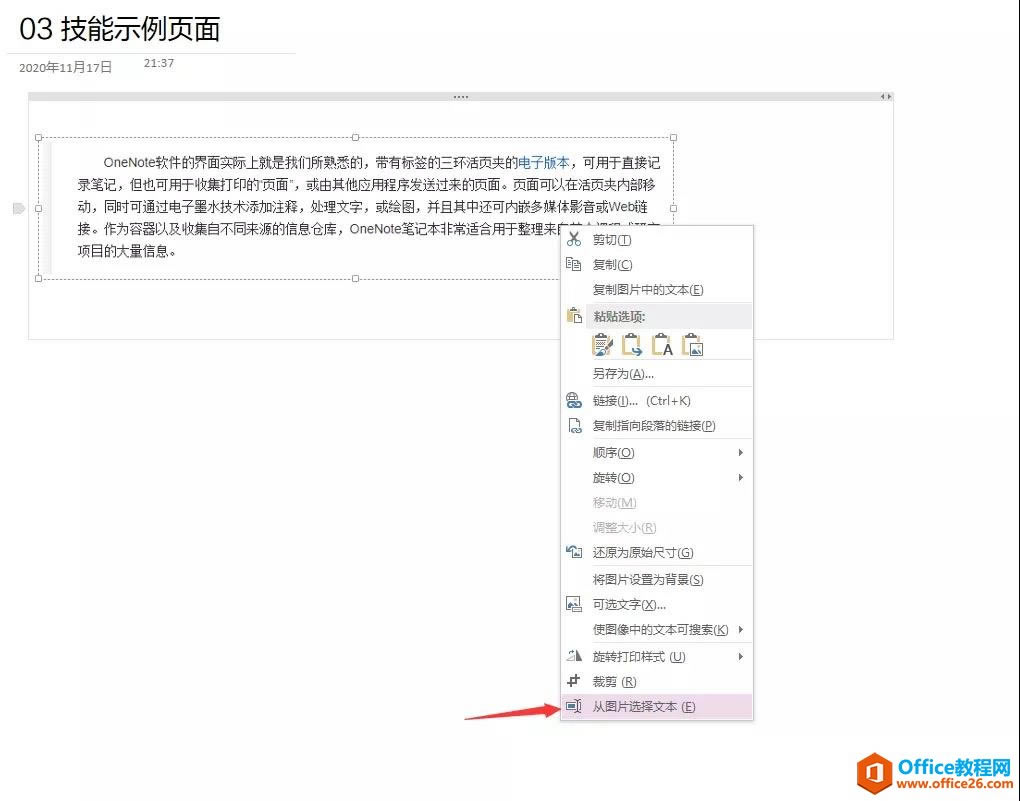Click the 裁剪 (Crop) tool icon
Viewport: 1020px width, 801px height.
click(576, 681)
